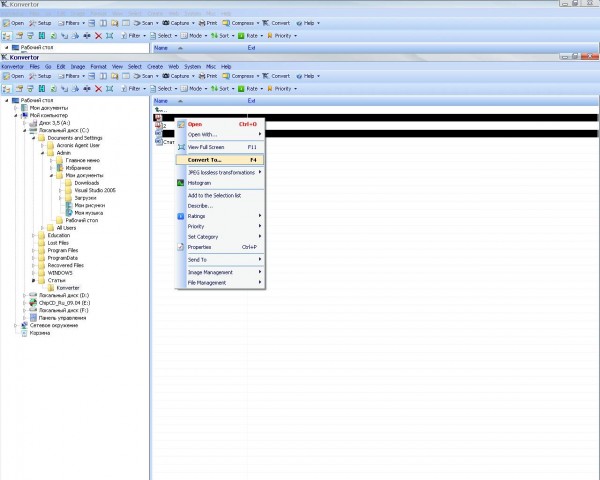Open the Image menu in the front window menu bar
Image resolution: width=600 pixels, height=480 pixels.
(78, 67)
